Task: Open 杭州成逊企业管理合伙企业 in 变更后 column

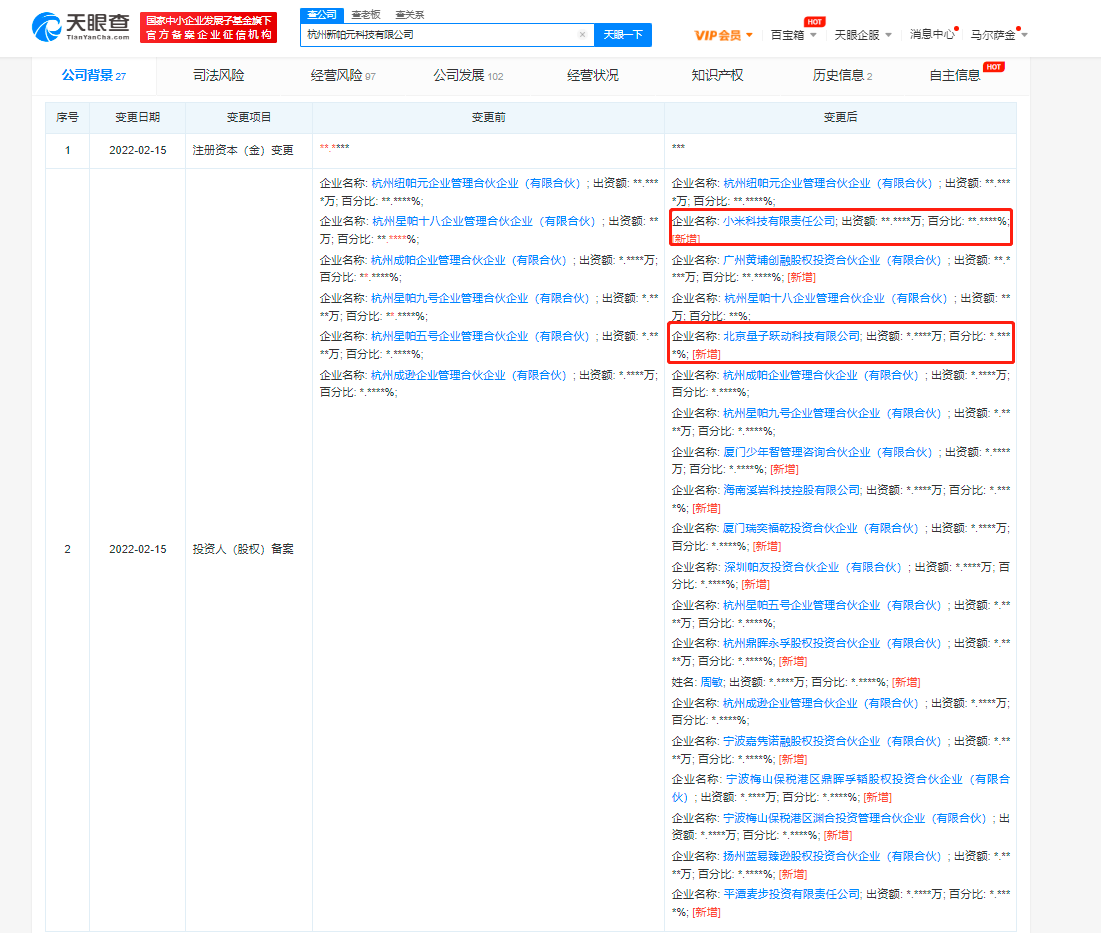Action: pos(821,703)
